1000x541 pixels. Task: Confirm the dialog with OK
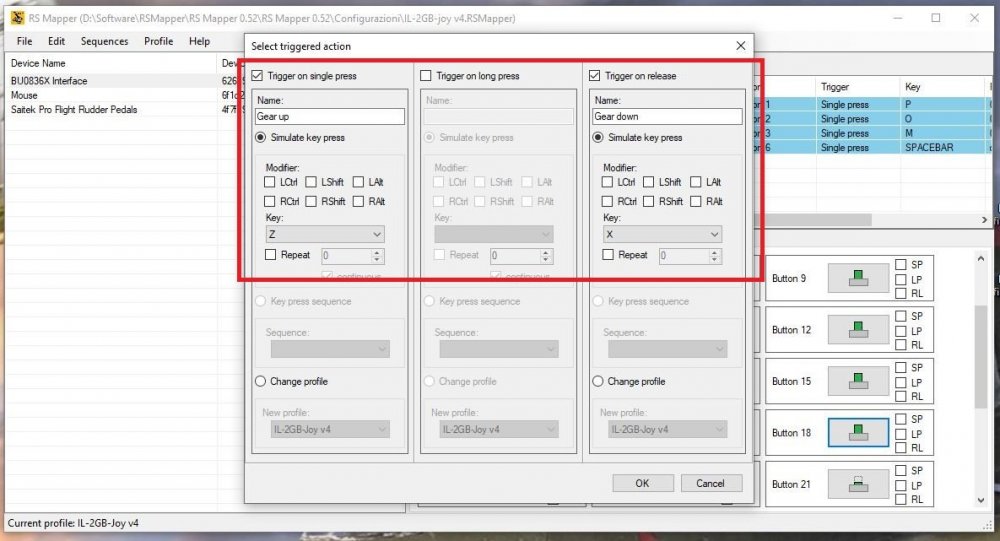pos(642,483)
